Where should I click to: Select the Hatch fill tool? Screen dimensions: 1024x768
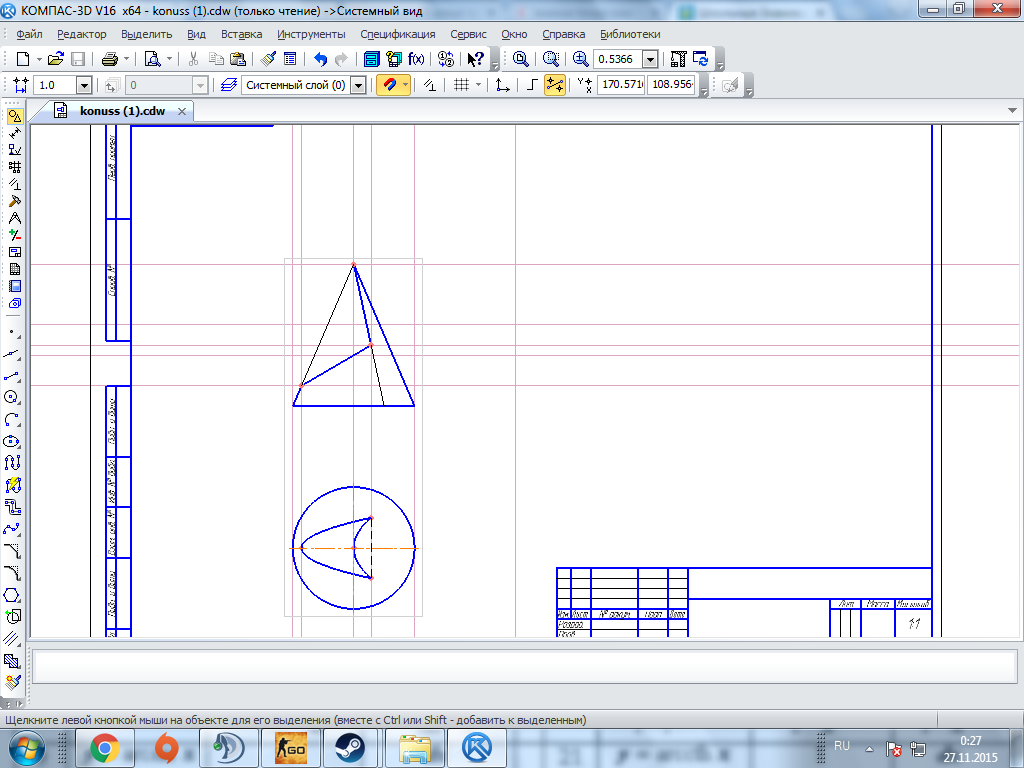tap(13, 661)
